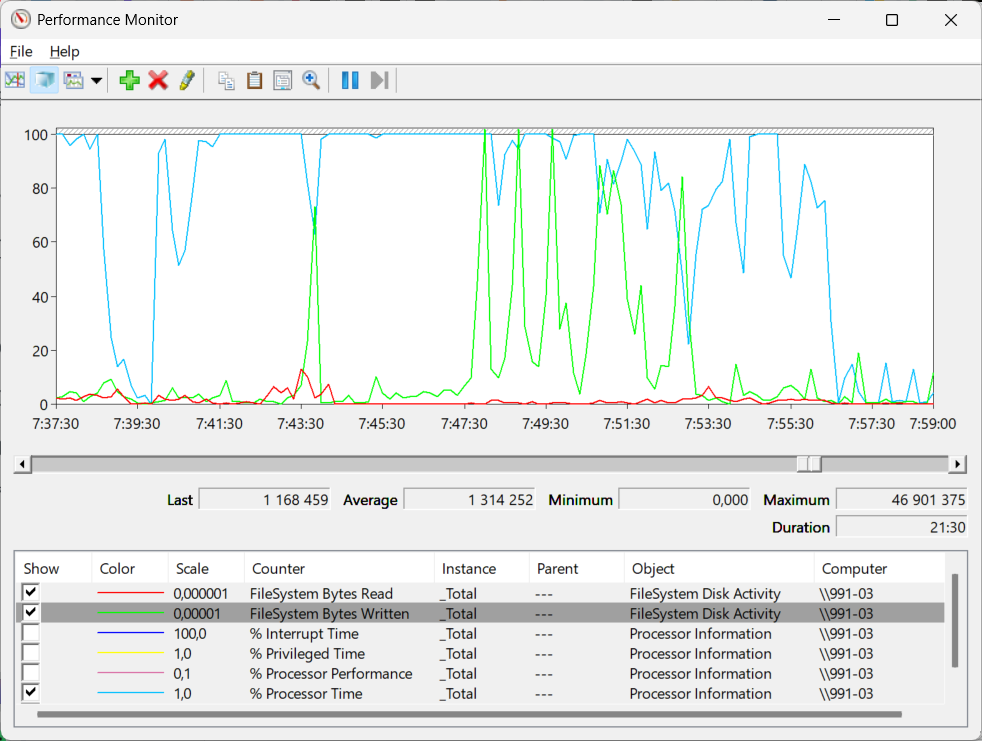982x741 pixels.
Task: Click the Highlight pen icon
Action: click(187, 80)
